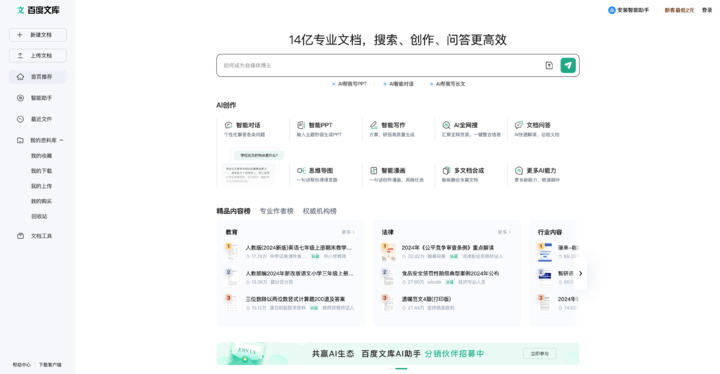Open 2024年《公平竞争审查条例》重点解读 title
Viewport: 720px width, 374px height.
tap(448, 248)
